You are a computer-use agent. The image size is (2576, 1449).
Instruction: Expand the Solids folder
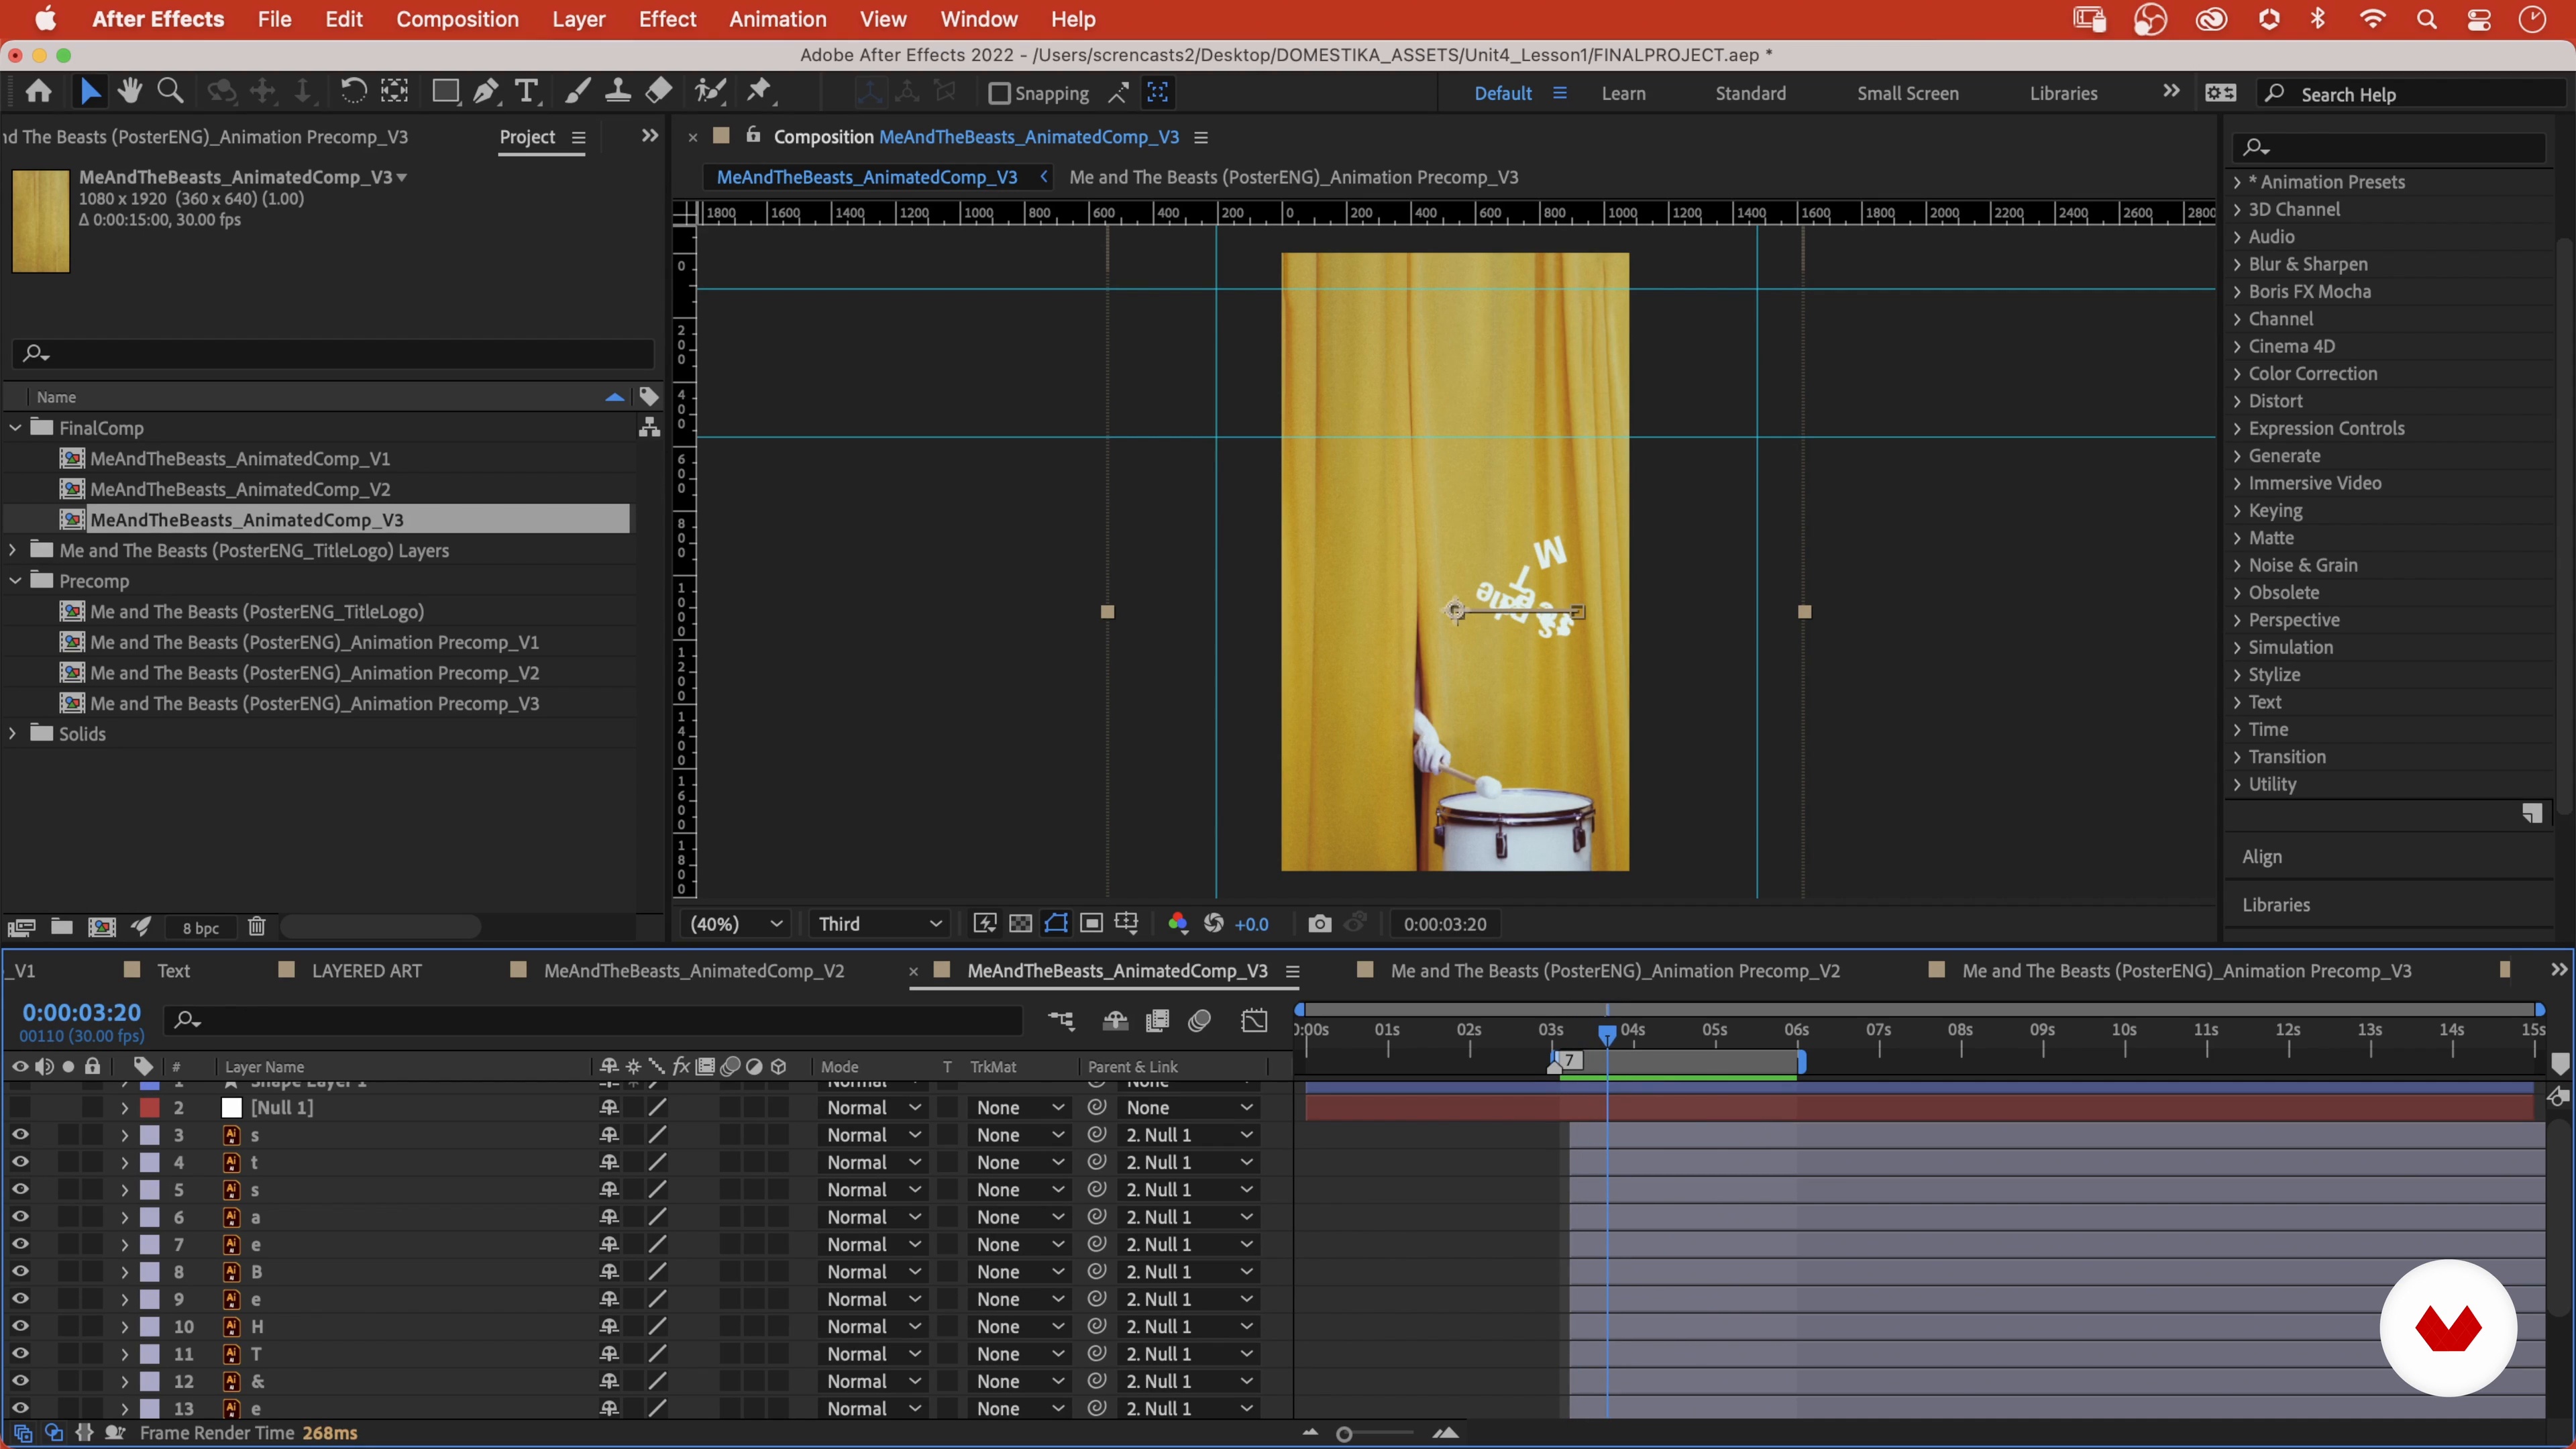coord(13,733)
